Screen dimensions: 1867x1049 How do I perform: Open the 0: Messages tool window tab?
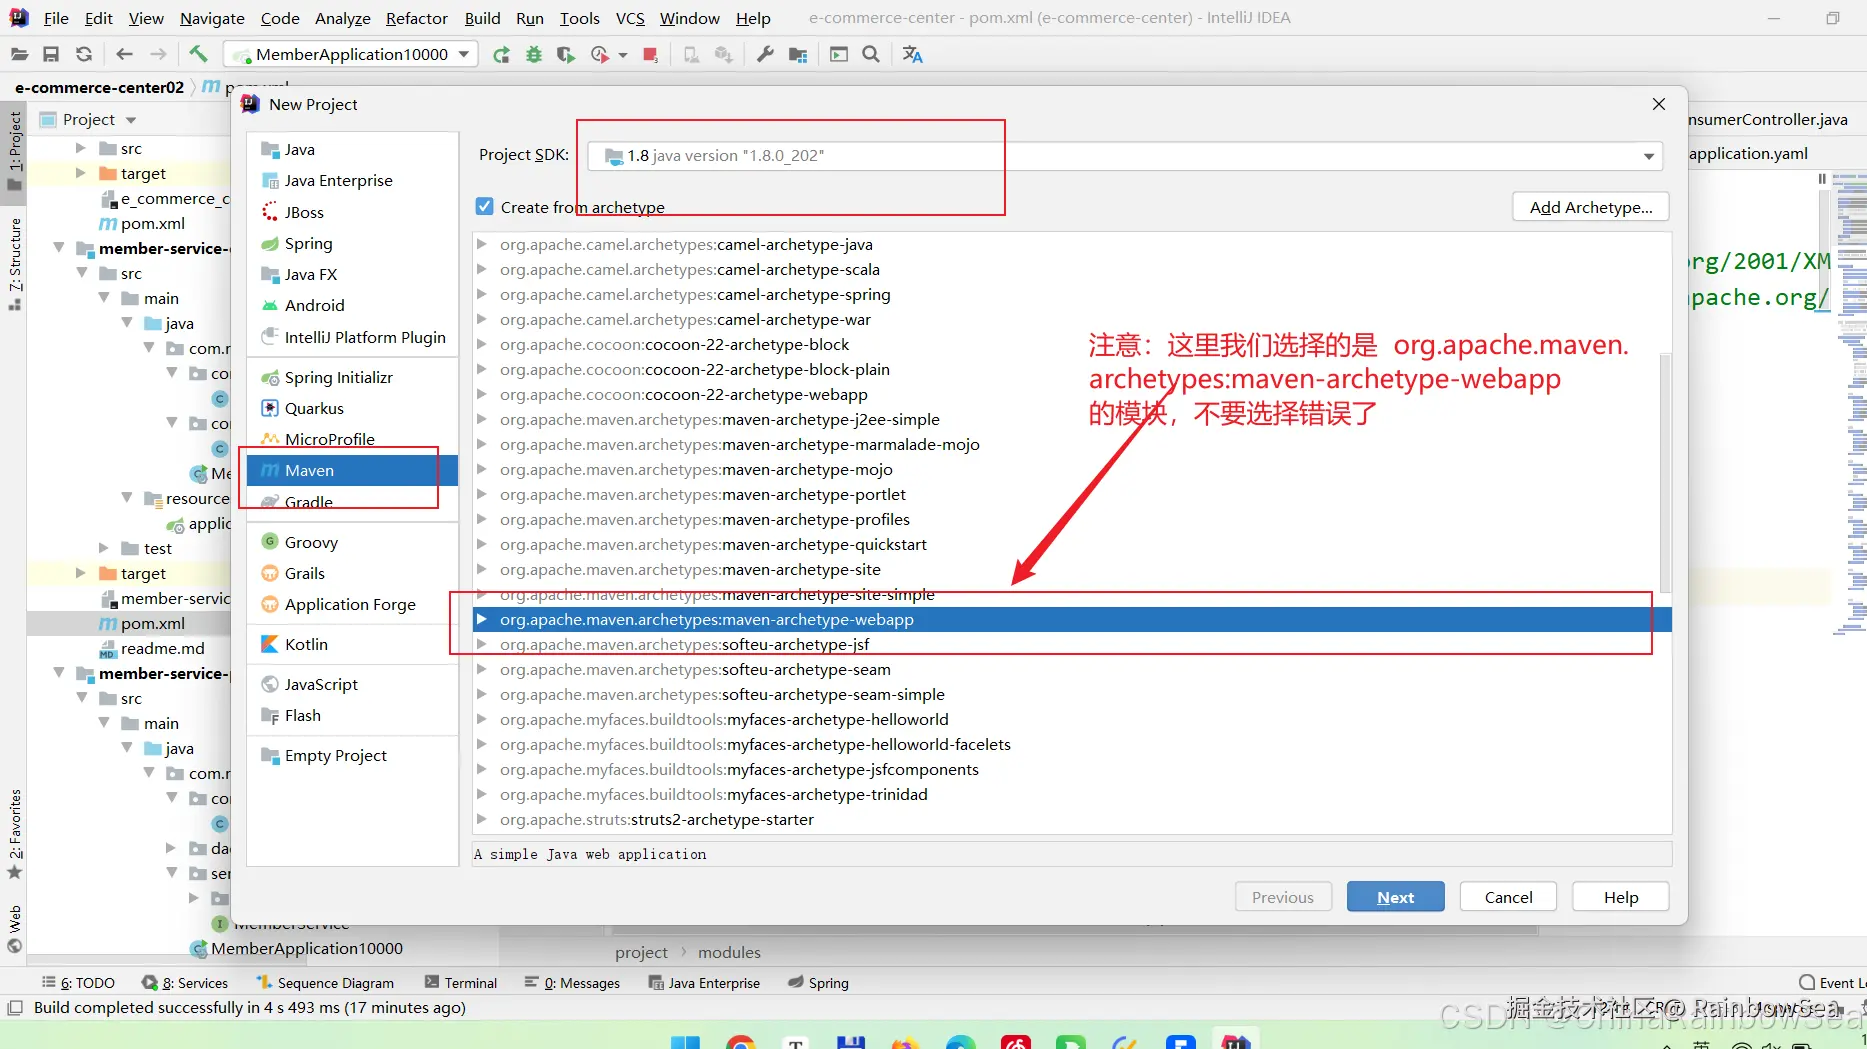coord(573,983)
